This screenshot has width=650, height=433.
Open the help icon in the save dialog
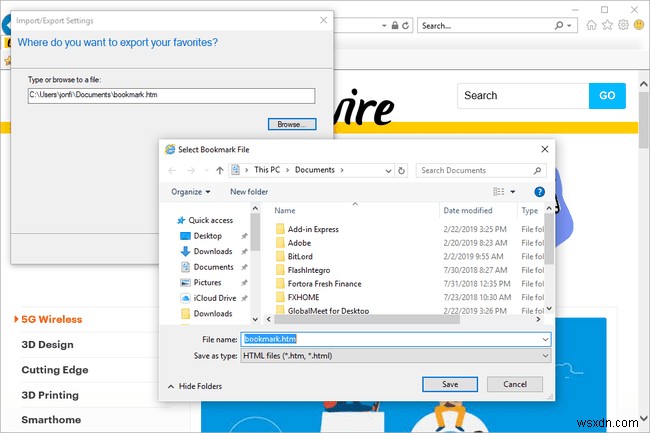click(x=539, y=192)
